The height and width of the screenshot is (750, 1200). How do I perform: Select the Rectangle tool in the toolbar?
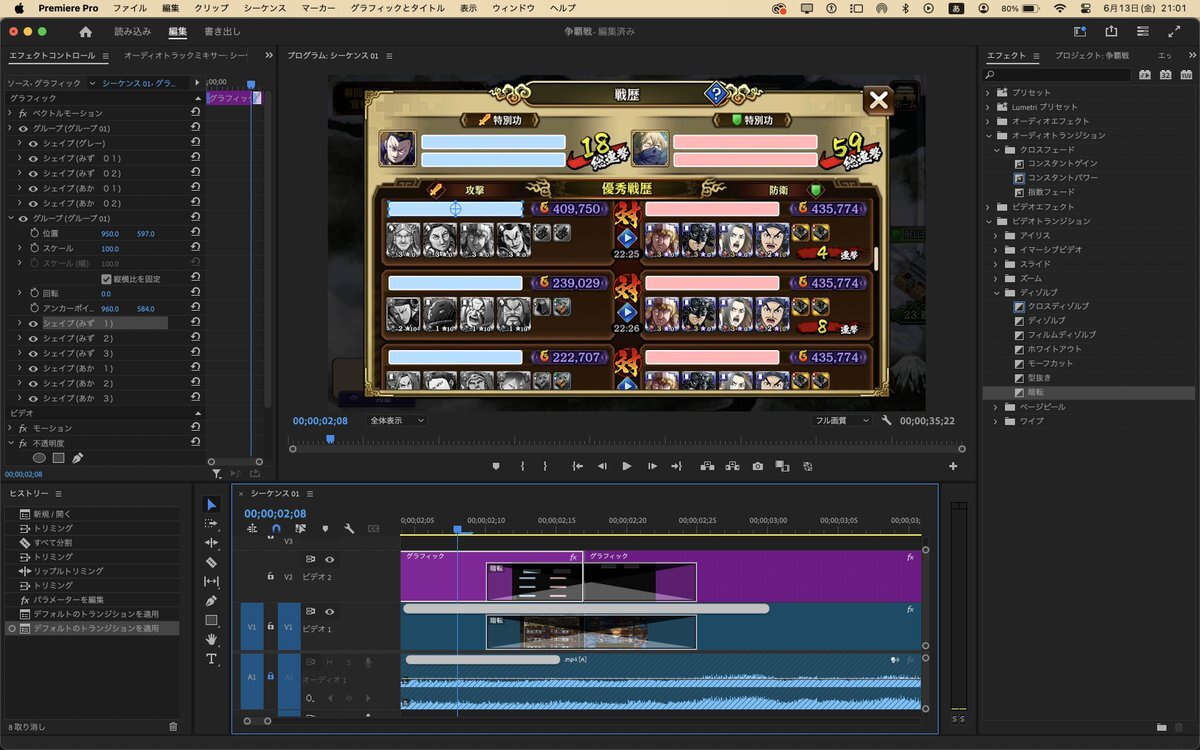211,620
